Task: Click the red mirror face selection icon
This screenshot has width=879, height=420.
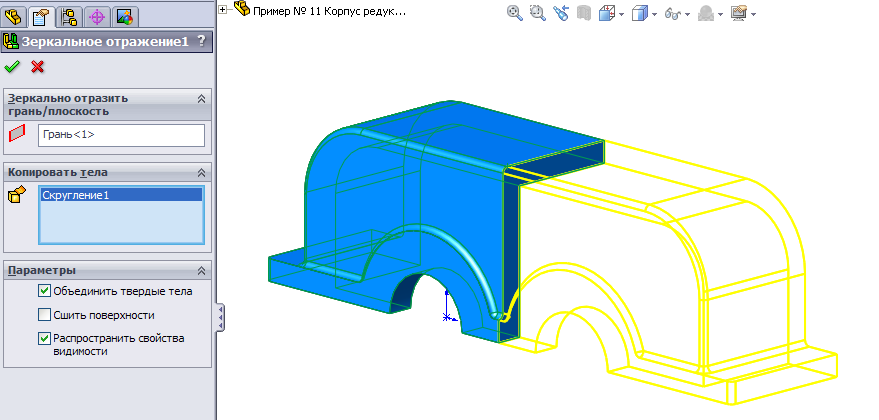Action: 17,133
